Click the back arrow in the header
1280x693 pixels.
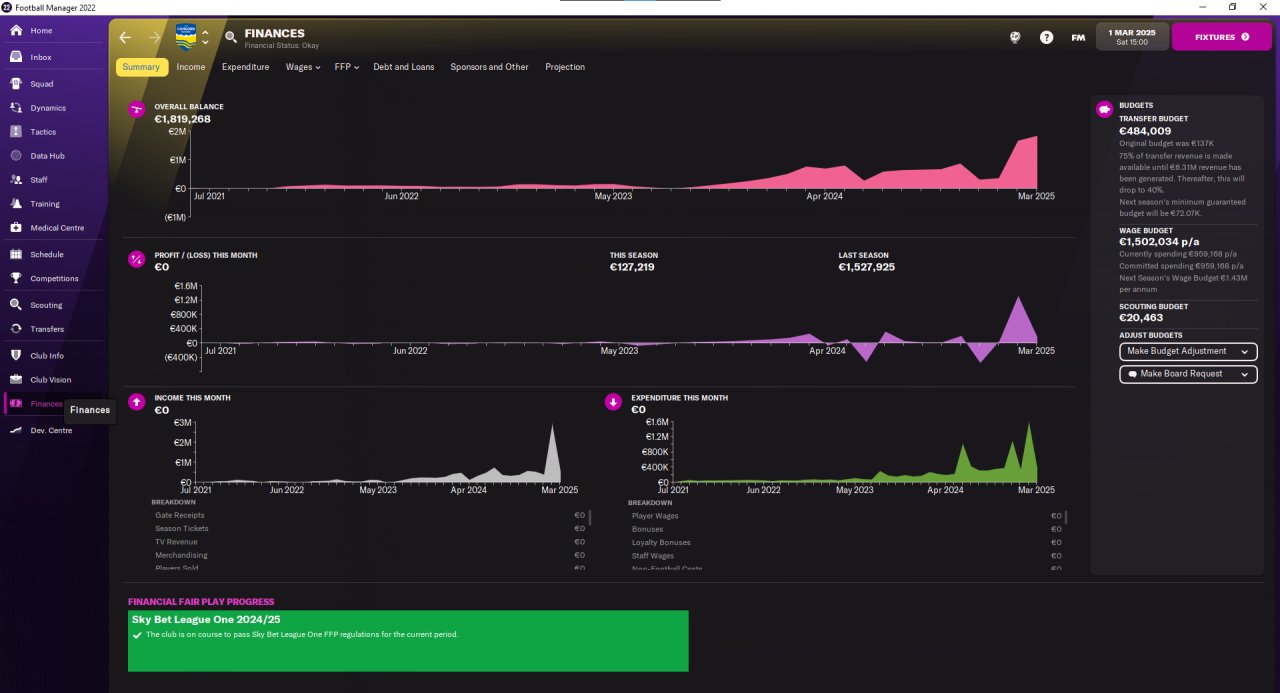[125, 37]
